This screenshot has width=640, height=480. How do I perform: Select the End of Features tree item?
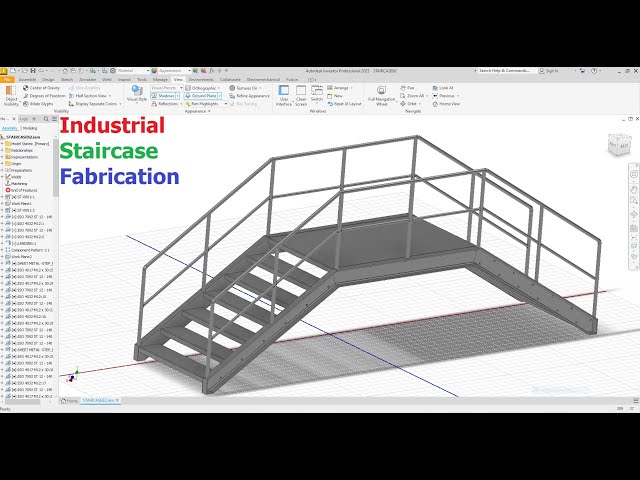[x=21, y=190]
